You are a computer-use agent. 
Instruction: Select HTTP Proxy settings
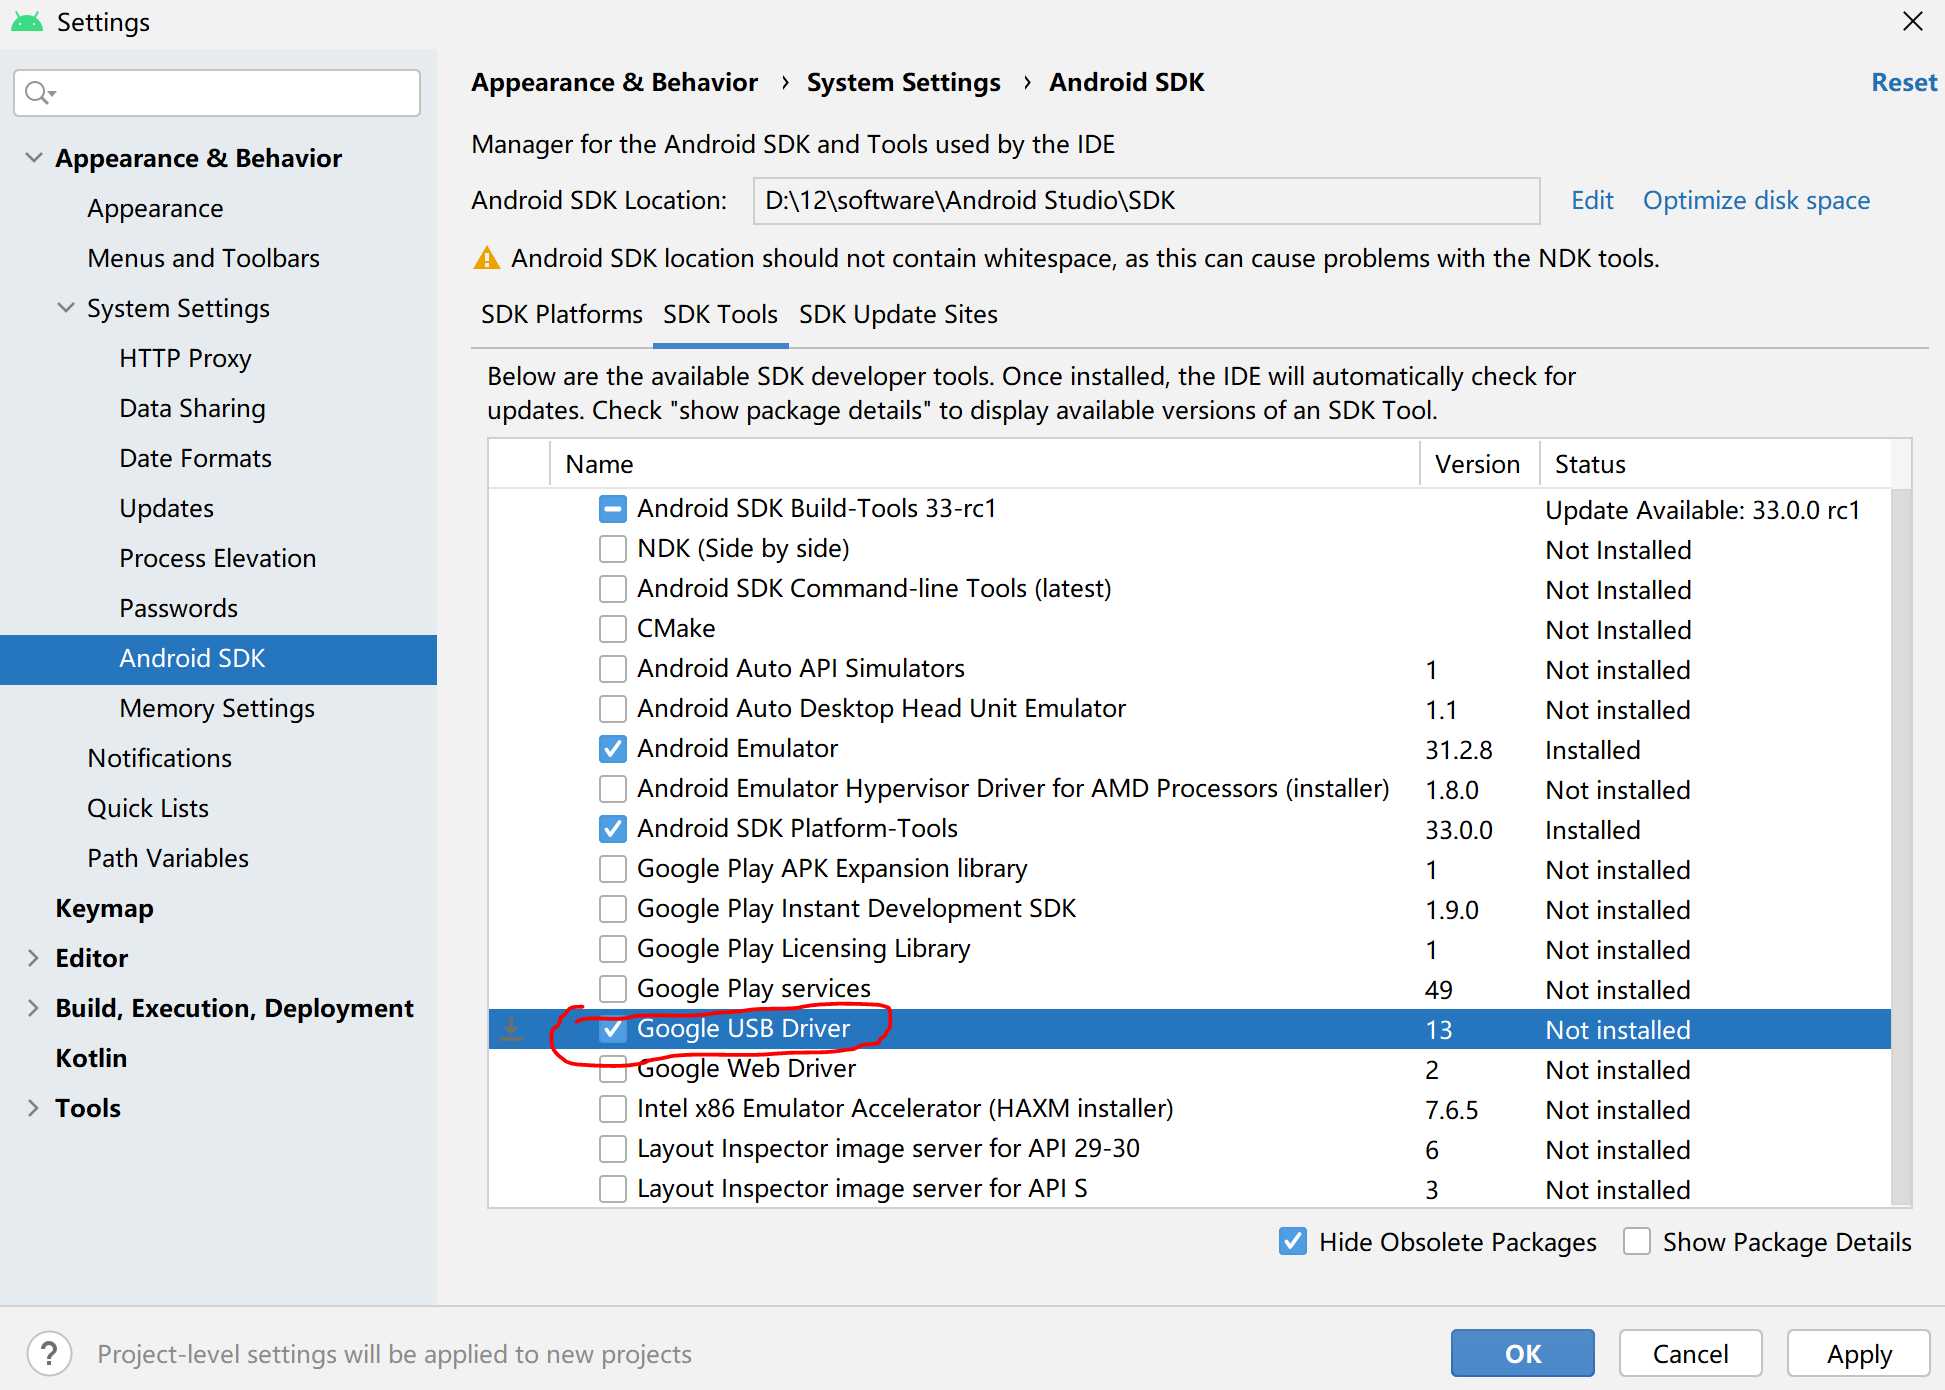coord(185,359)
